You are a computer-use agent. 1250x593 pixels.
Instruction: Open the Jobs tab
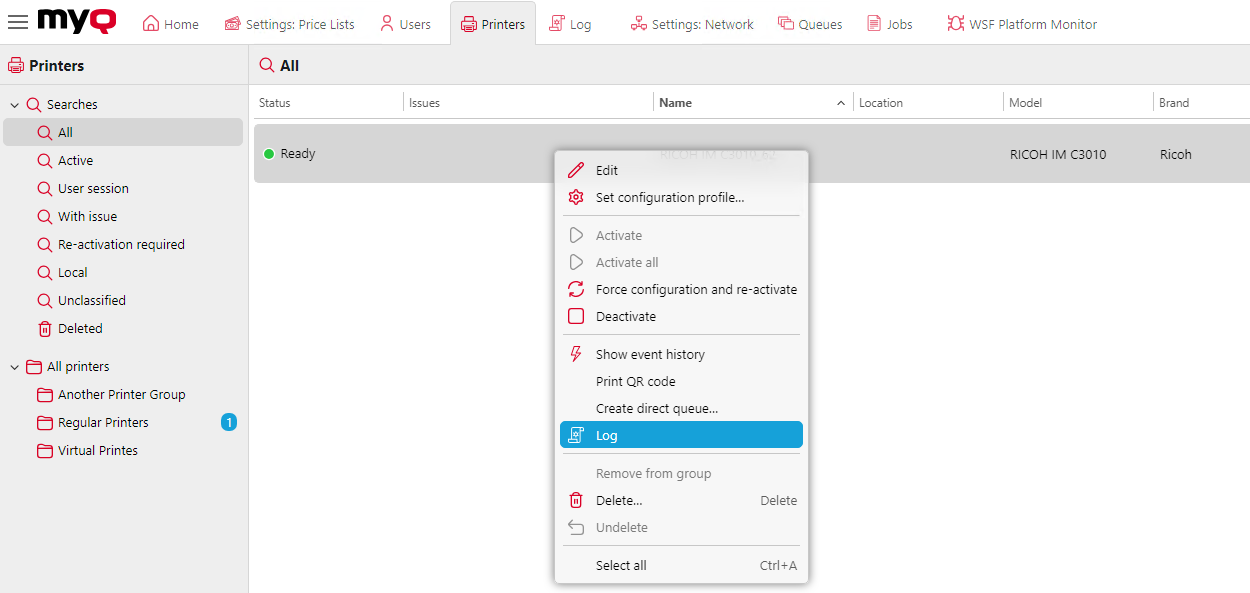coord(889,24)
